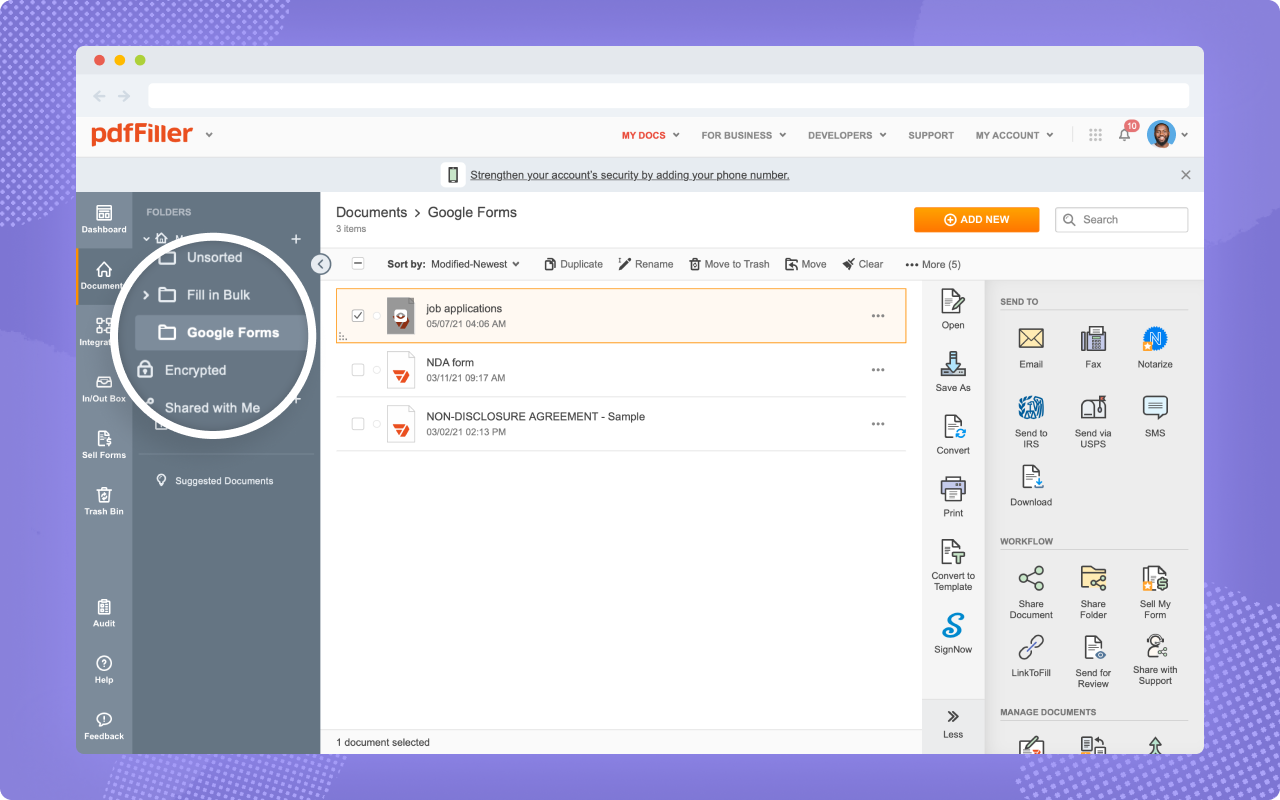Click the ADD NEW button
The height and width of the screenshot is (800, 1280).
pos(976,219)
